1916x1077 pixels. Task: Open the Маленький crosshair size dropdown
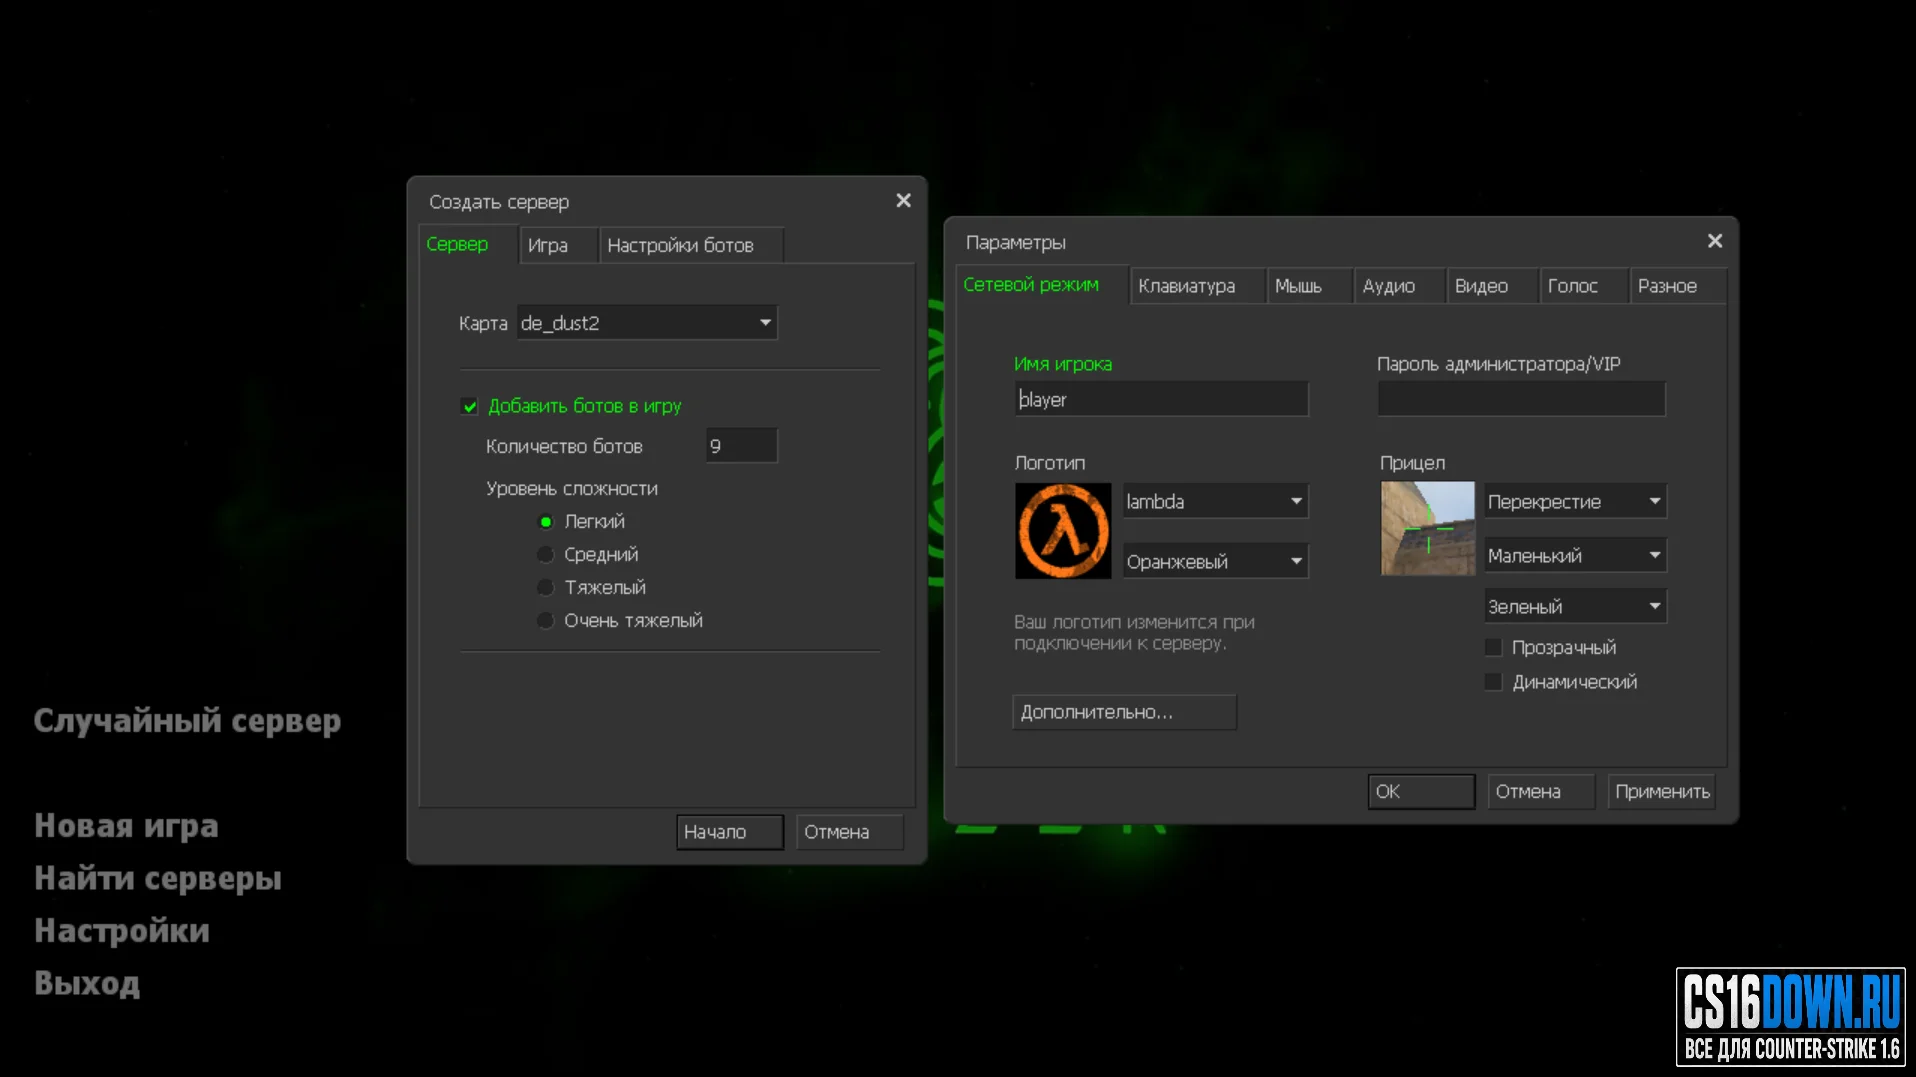(1575, 555)
